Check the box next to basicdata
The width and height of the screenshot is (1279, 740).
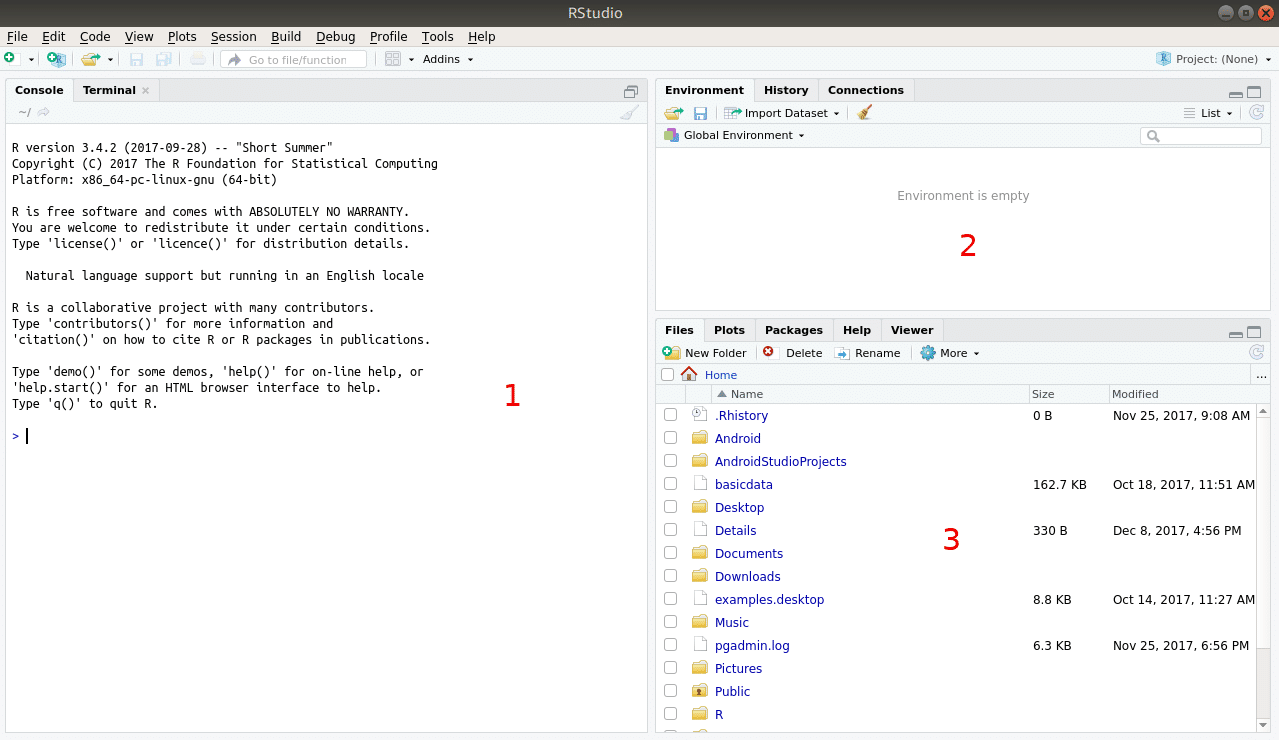[670, 484]
